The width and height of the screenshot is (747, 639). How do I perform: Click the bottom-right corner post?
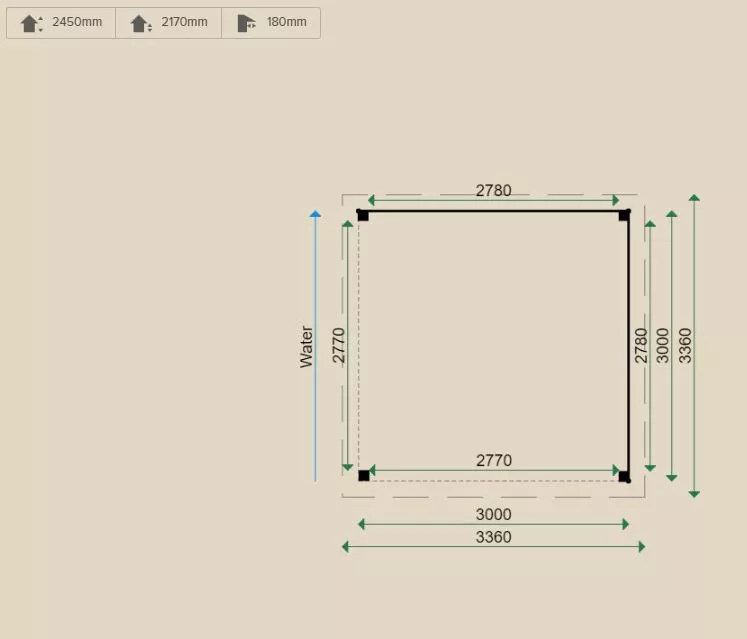coord(624,476)
